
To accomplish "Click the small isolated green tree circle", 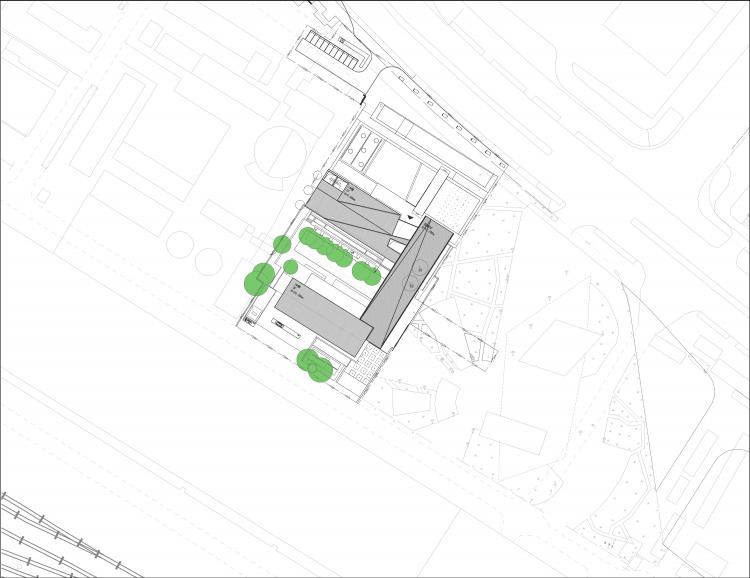I will [290, 266].
